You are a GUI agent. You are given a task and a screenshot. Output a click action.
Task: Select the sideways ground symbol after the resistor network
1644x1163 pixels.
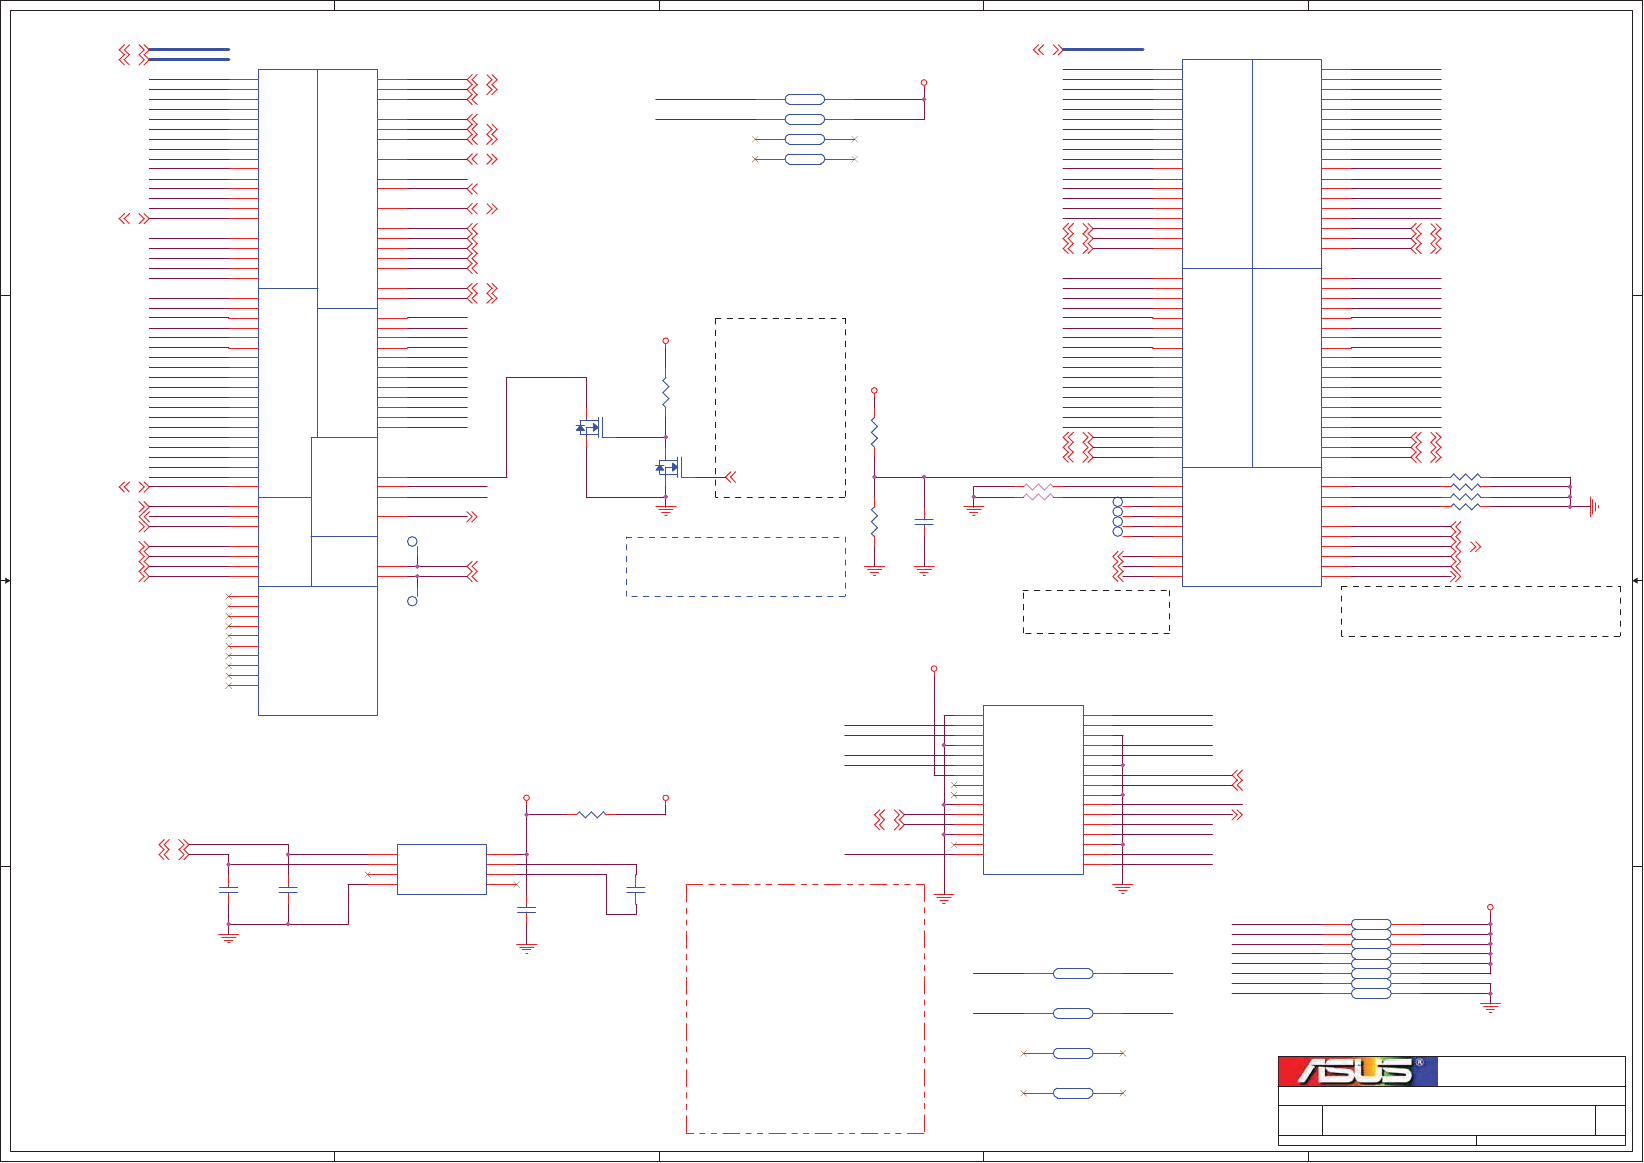tap(1593, 507)
